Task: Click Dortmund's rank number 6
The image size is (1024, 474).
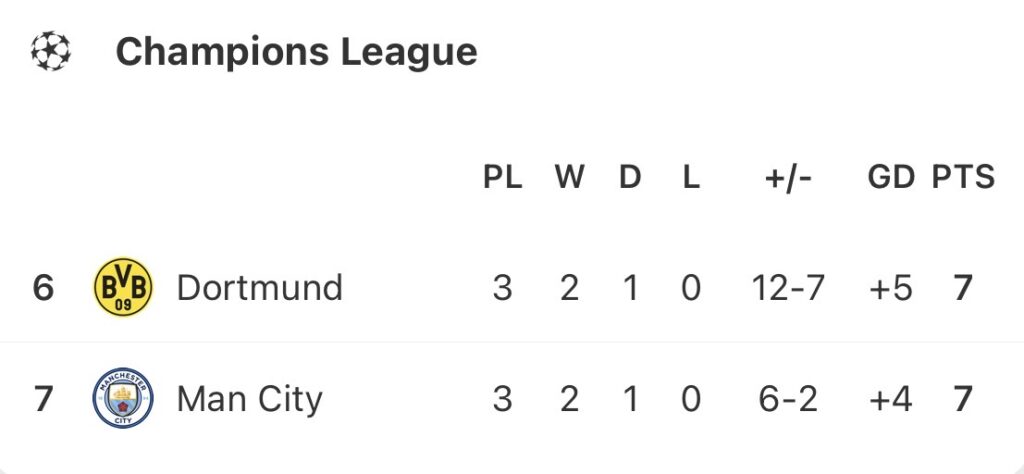Action: pos(43,288)
